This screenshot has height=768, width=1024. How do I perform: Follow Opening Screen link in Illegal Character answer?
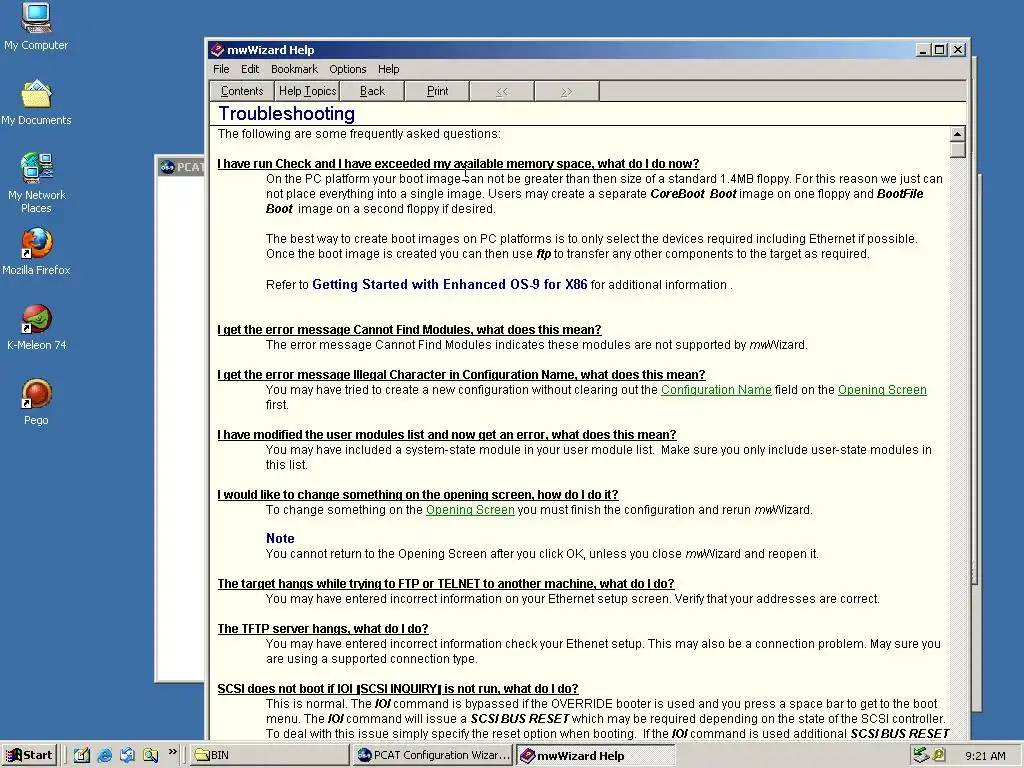[x=882, y=390]
